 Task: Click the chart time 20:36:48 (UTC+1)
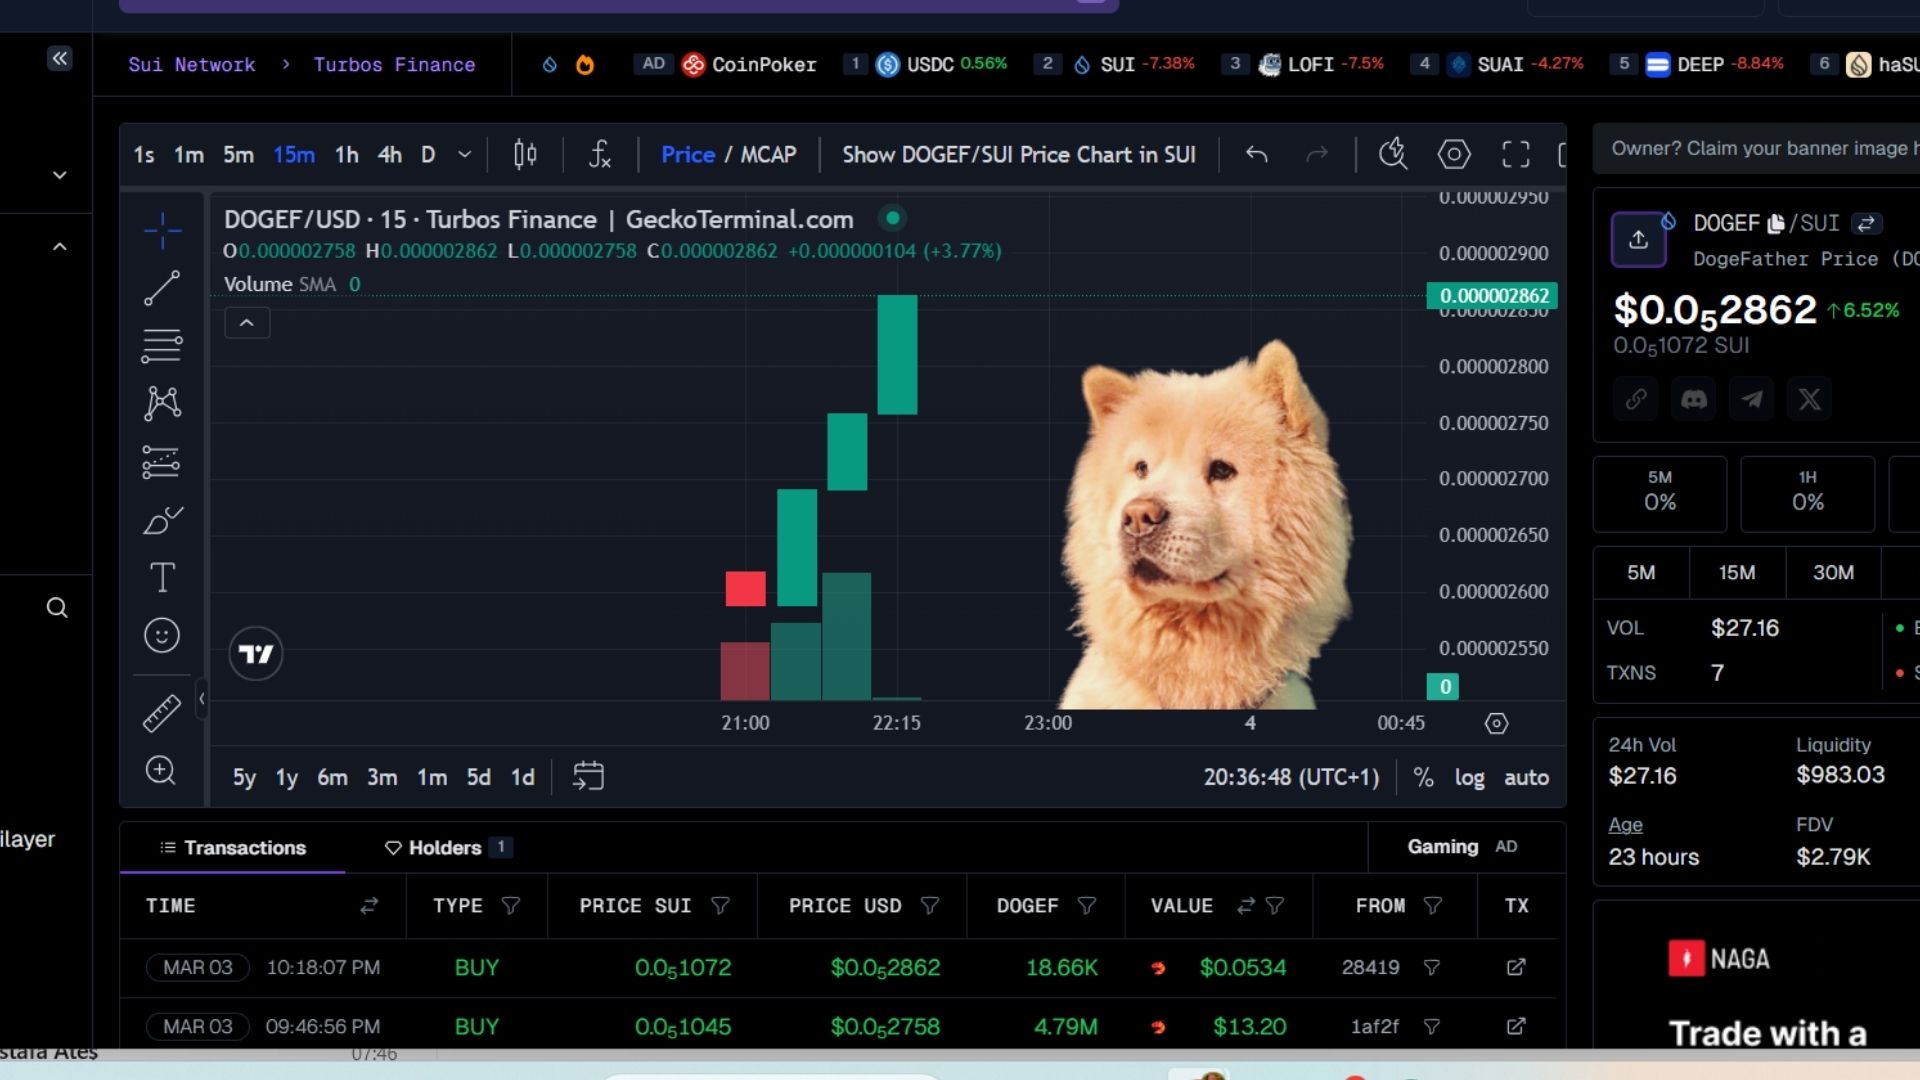pyautogui.click(x=1291, y=777)
